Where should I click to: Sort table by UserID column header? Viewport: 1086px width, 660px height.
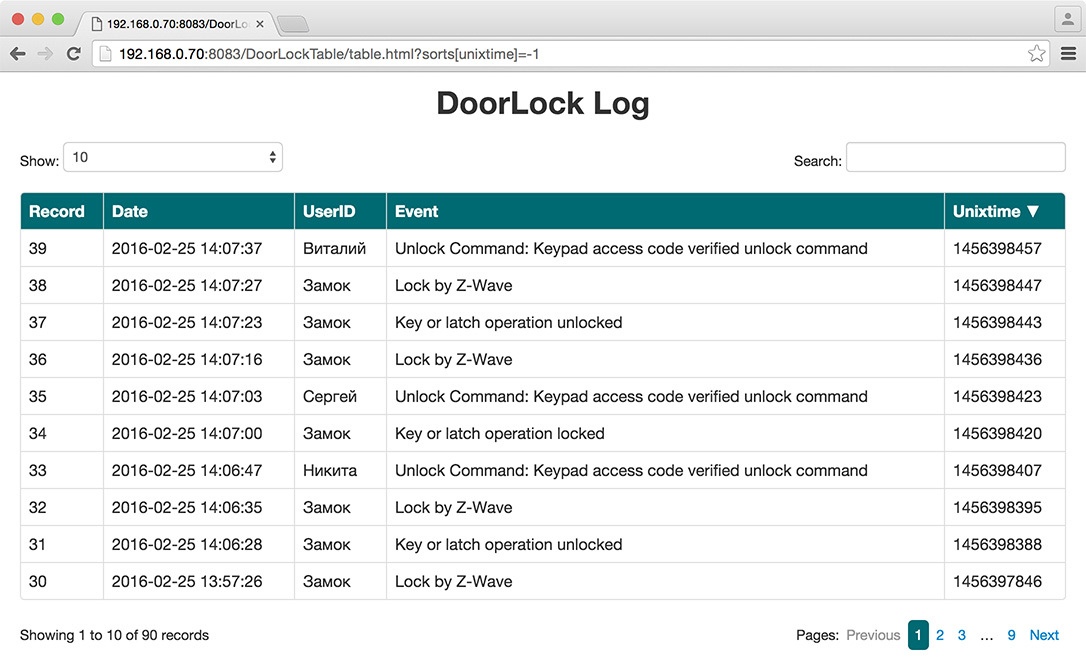[x=329, y=211]
